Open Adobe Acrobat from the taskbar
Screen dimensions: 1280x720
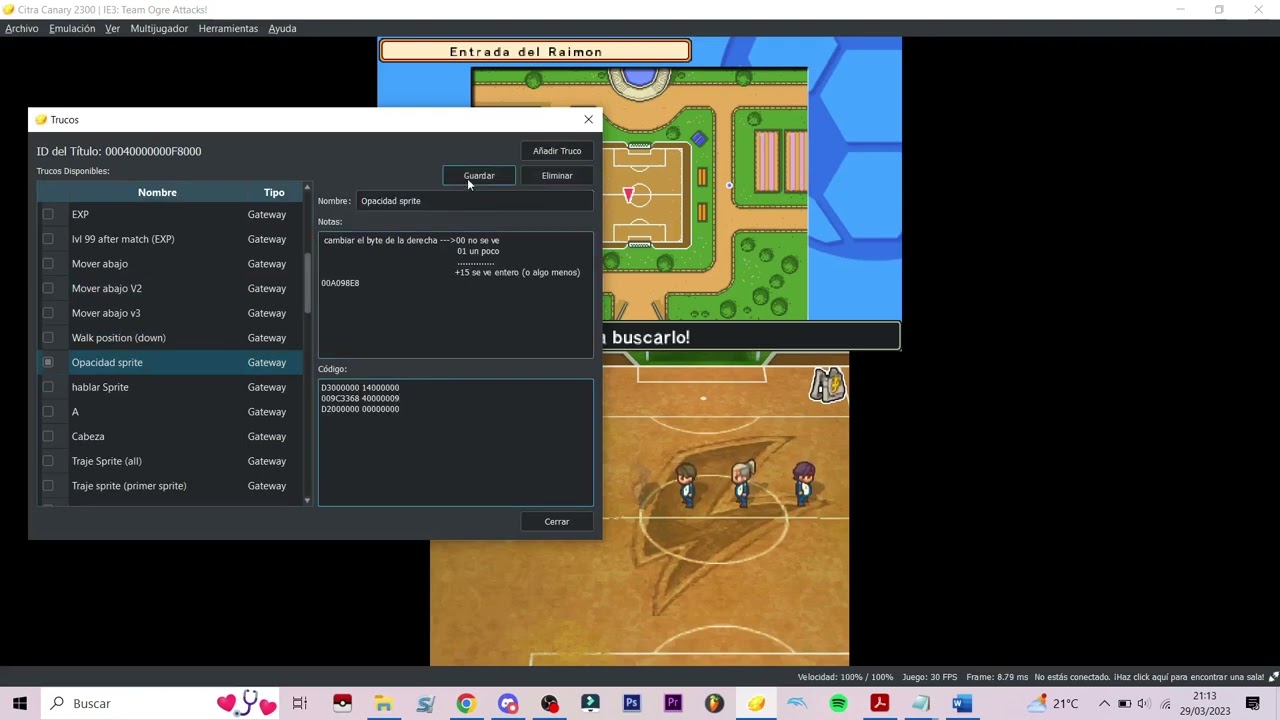[880, 704]
